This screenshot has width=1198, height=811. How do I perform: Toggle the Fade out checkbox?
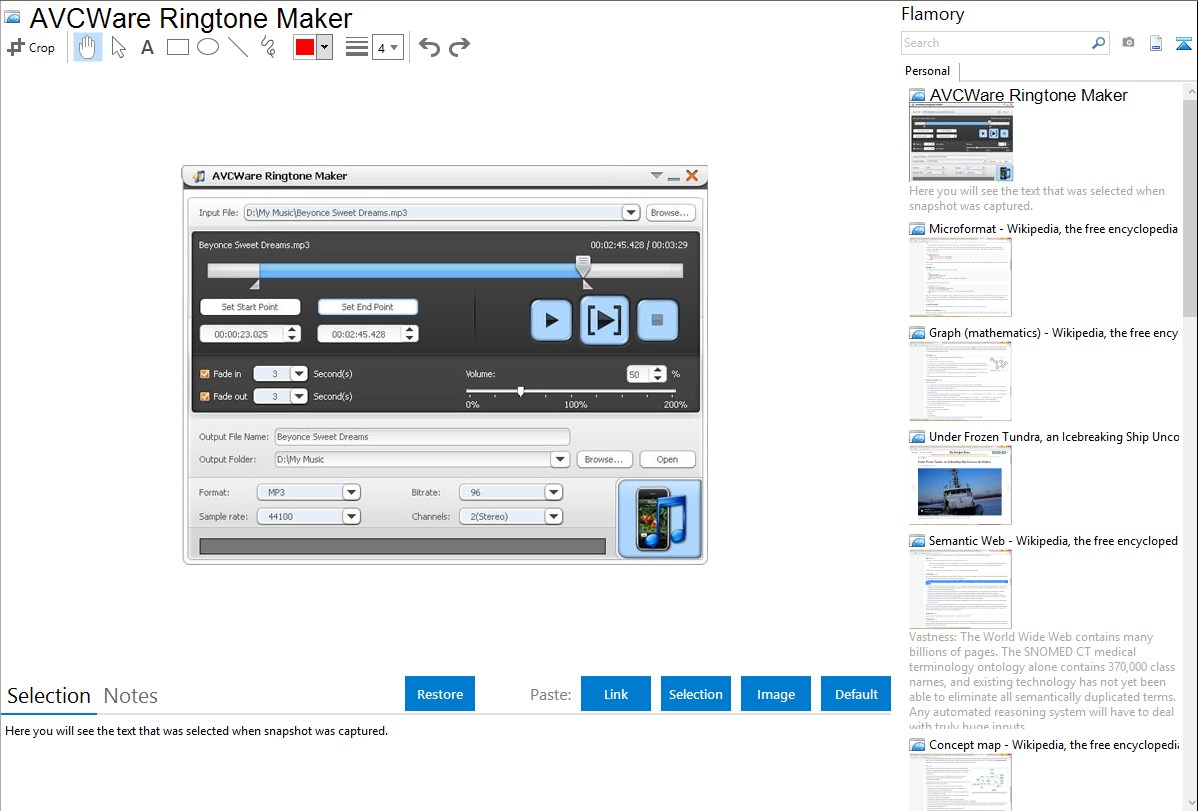(x=205, y=397)
